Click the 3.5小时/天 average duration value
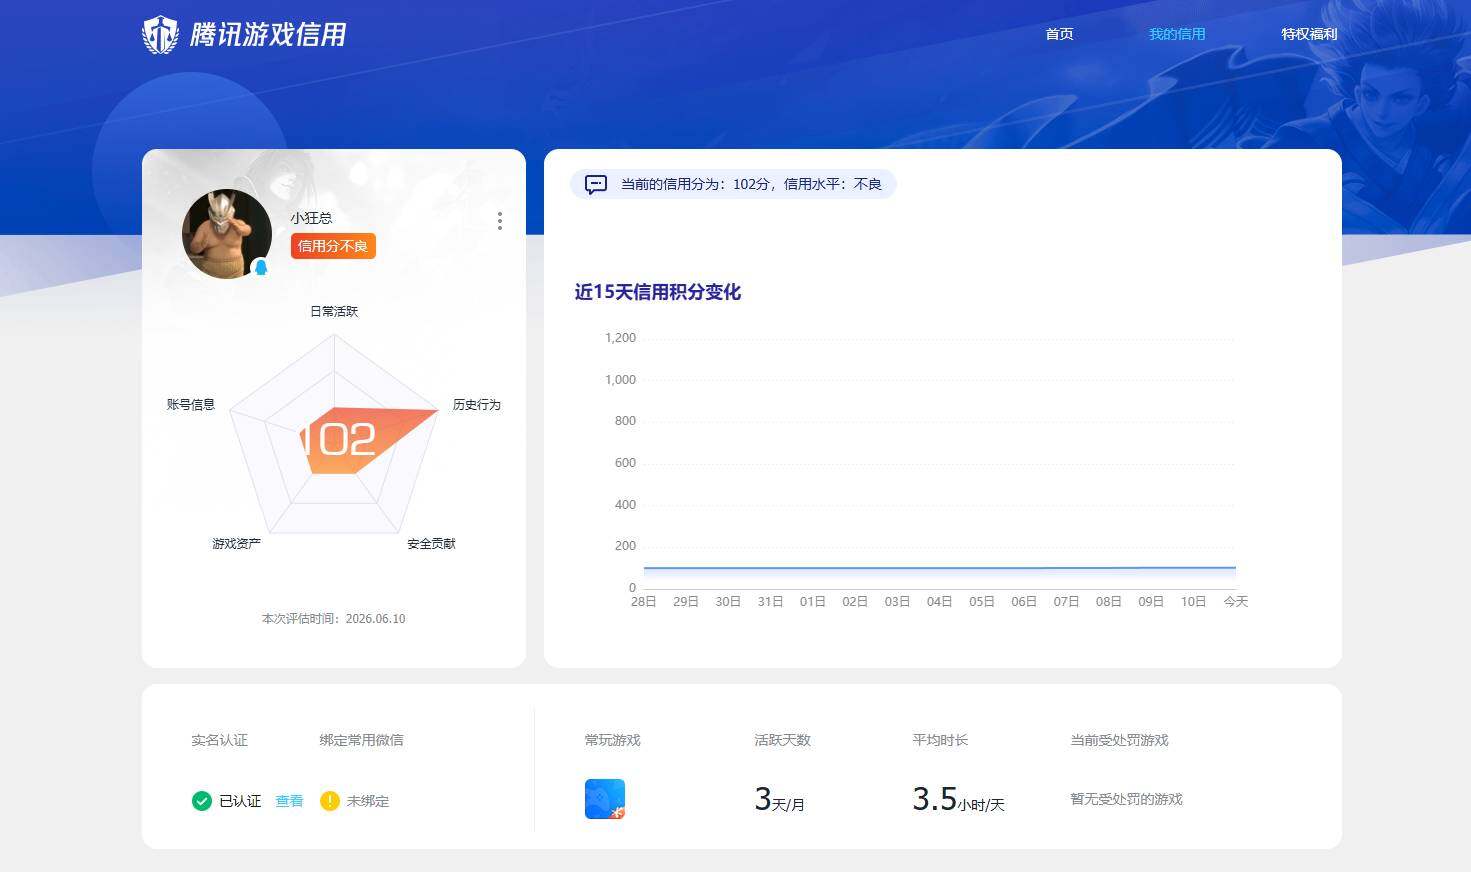The image size is (1471, 872). tap(958, 799)
